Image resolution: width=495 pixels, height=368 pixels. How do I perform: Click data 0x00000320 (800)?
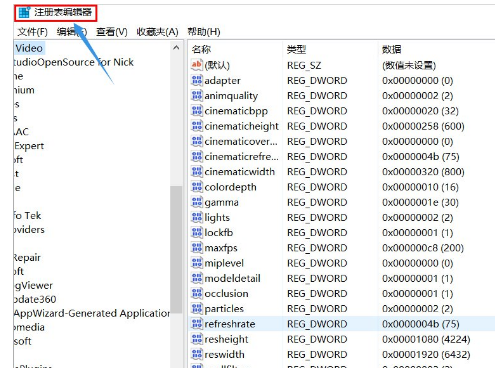[x=423, y=172]
